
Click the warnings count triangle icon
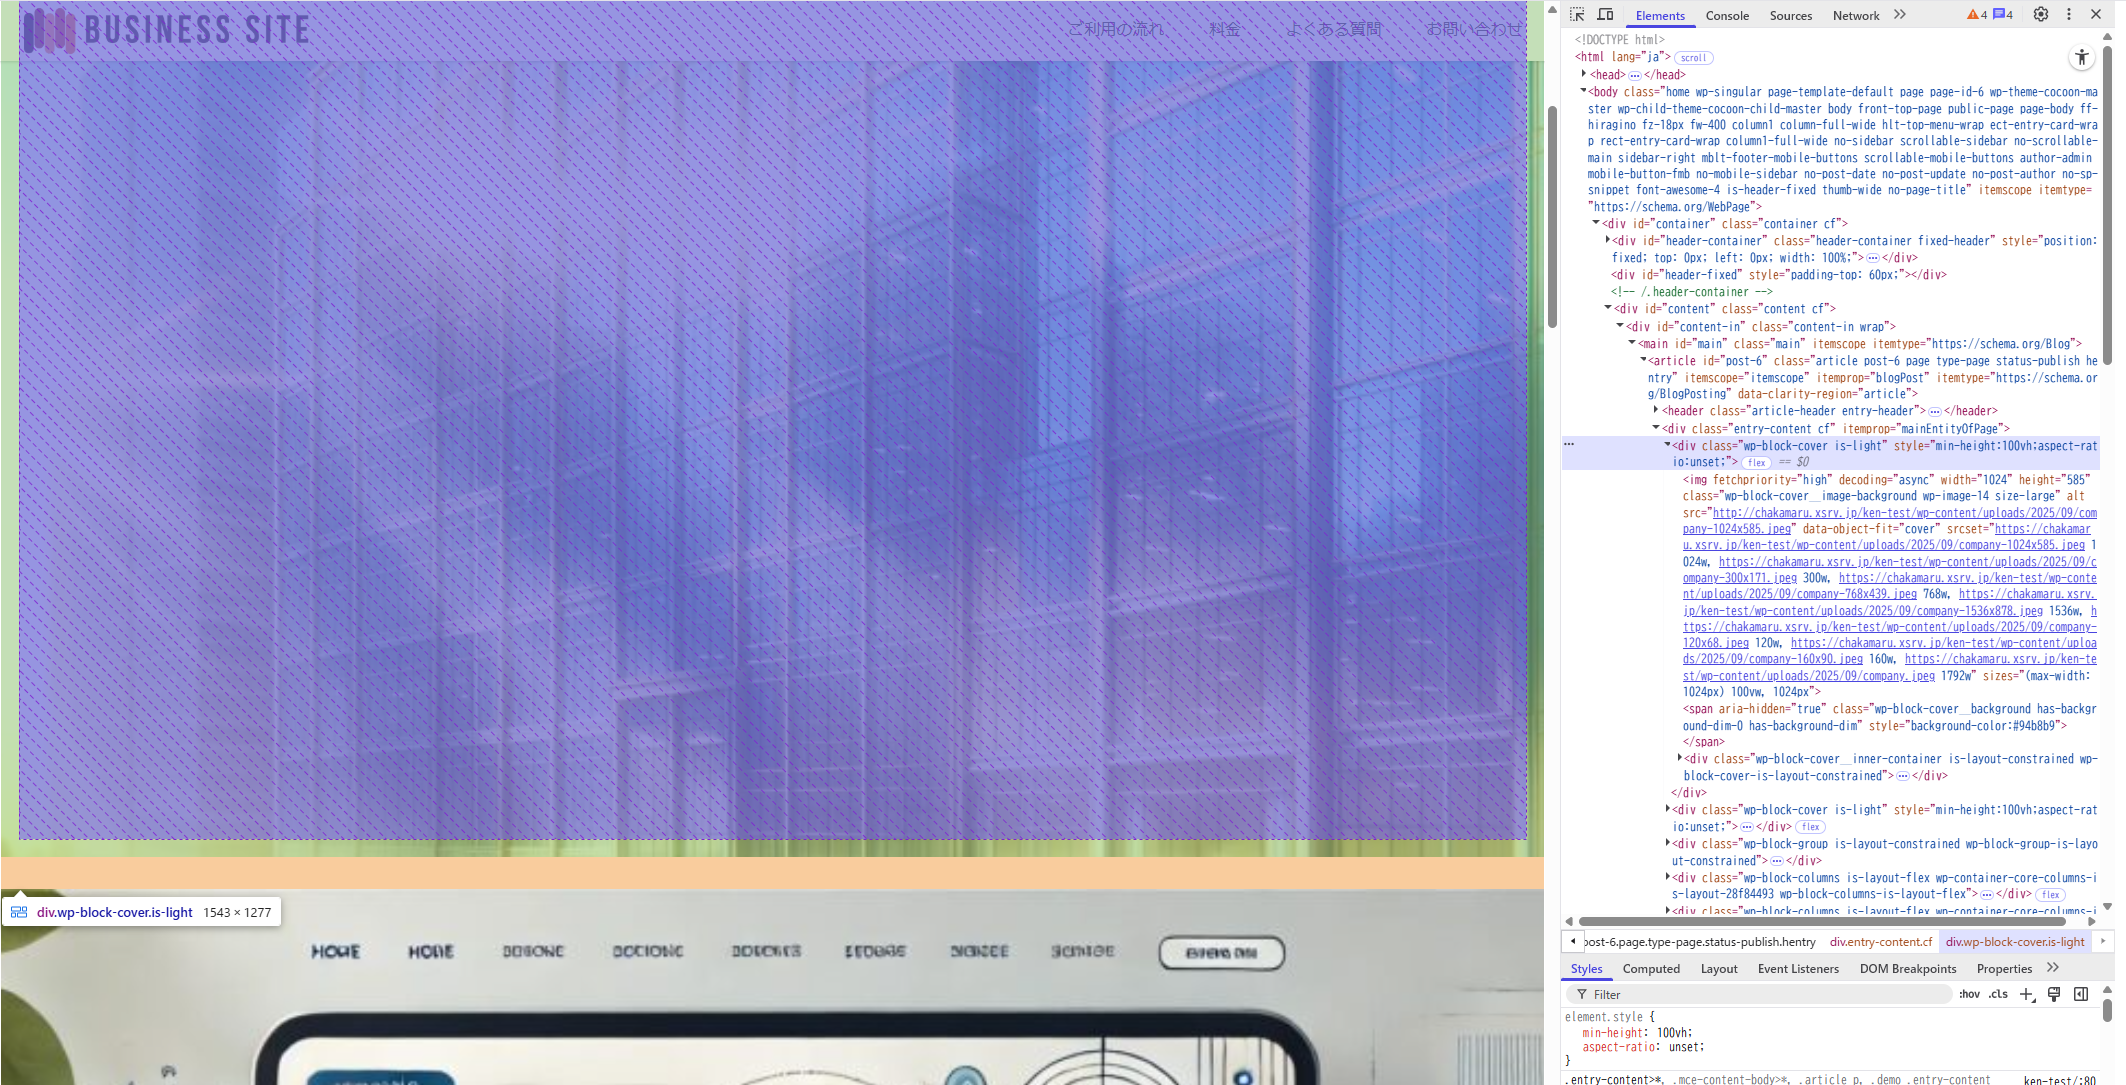(1972, 15)
